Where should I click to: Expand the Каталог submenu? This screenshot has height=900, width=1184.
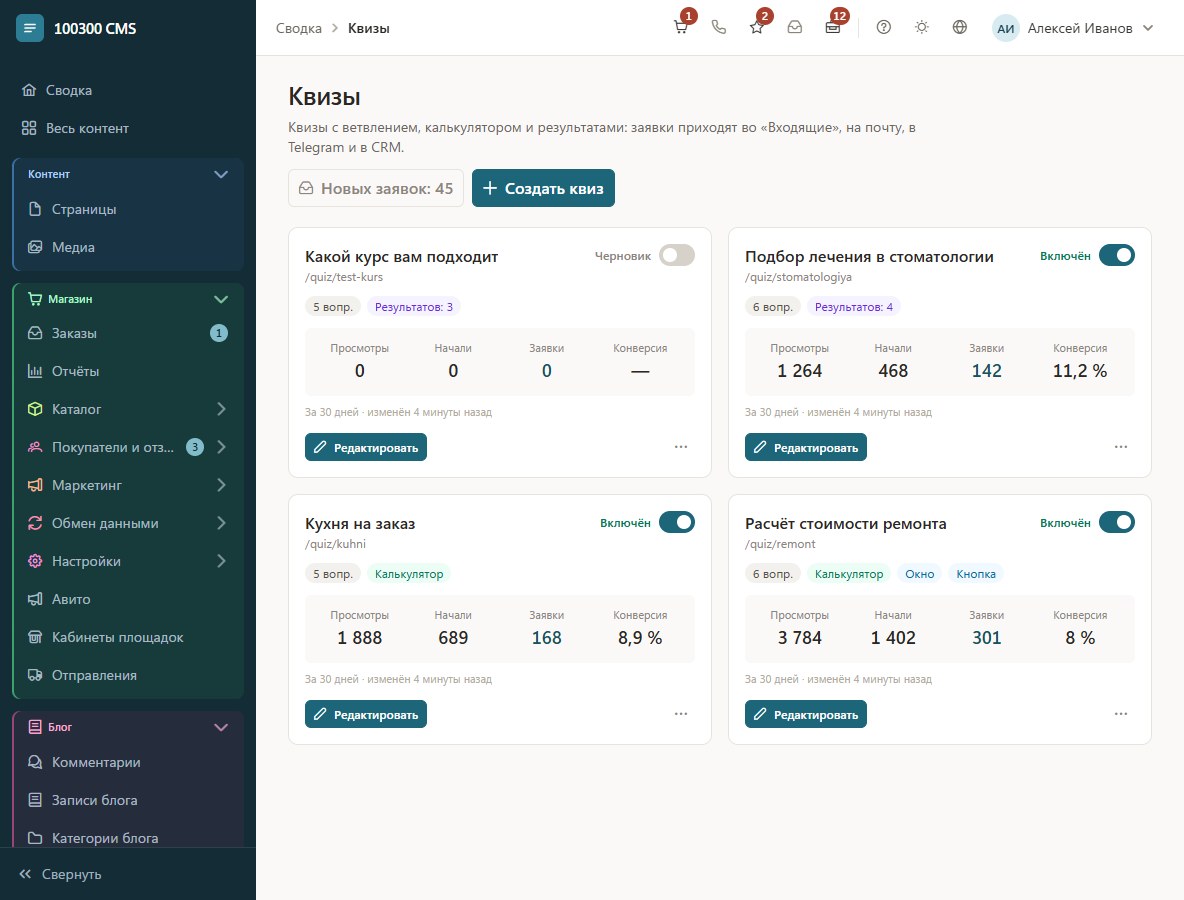221,409
